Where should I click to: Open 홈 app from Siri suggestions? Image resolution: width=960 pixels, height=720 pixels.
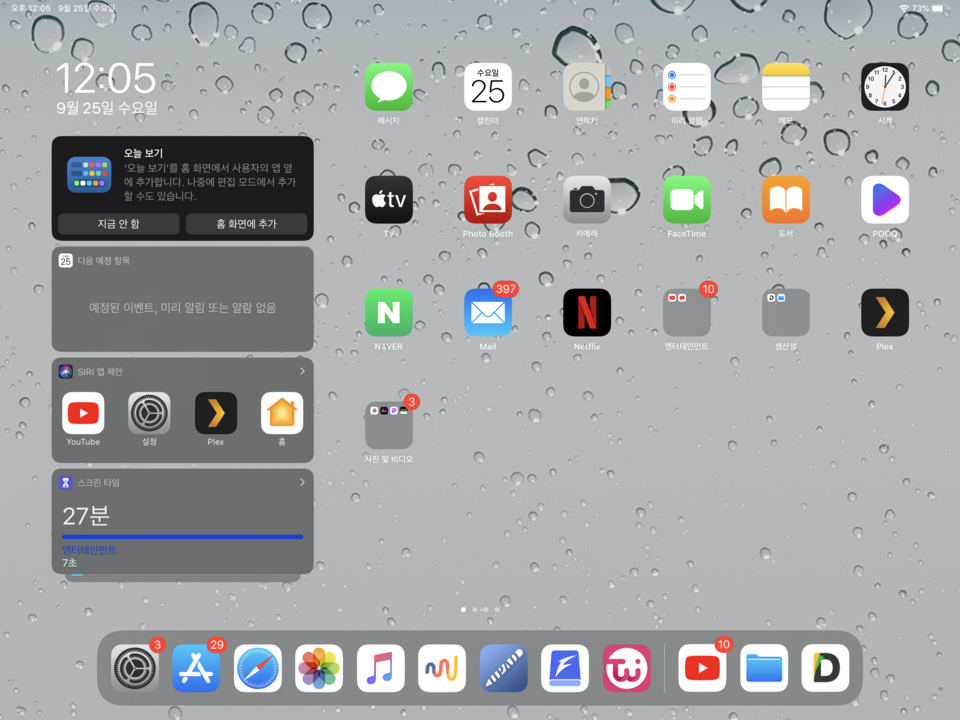pyautogui.click(x=282, y=413)
